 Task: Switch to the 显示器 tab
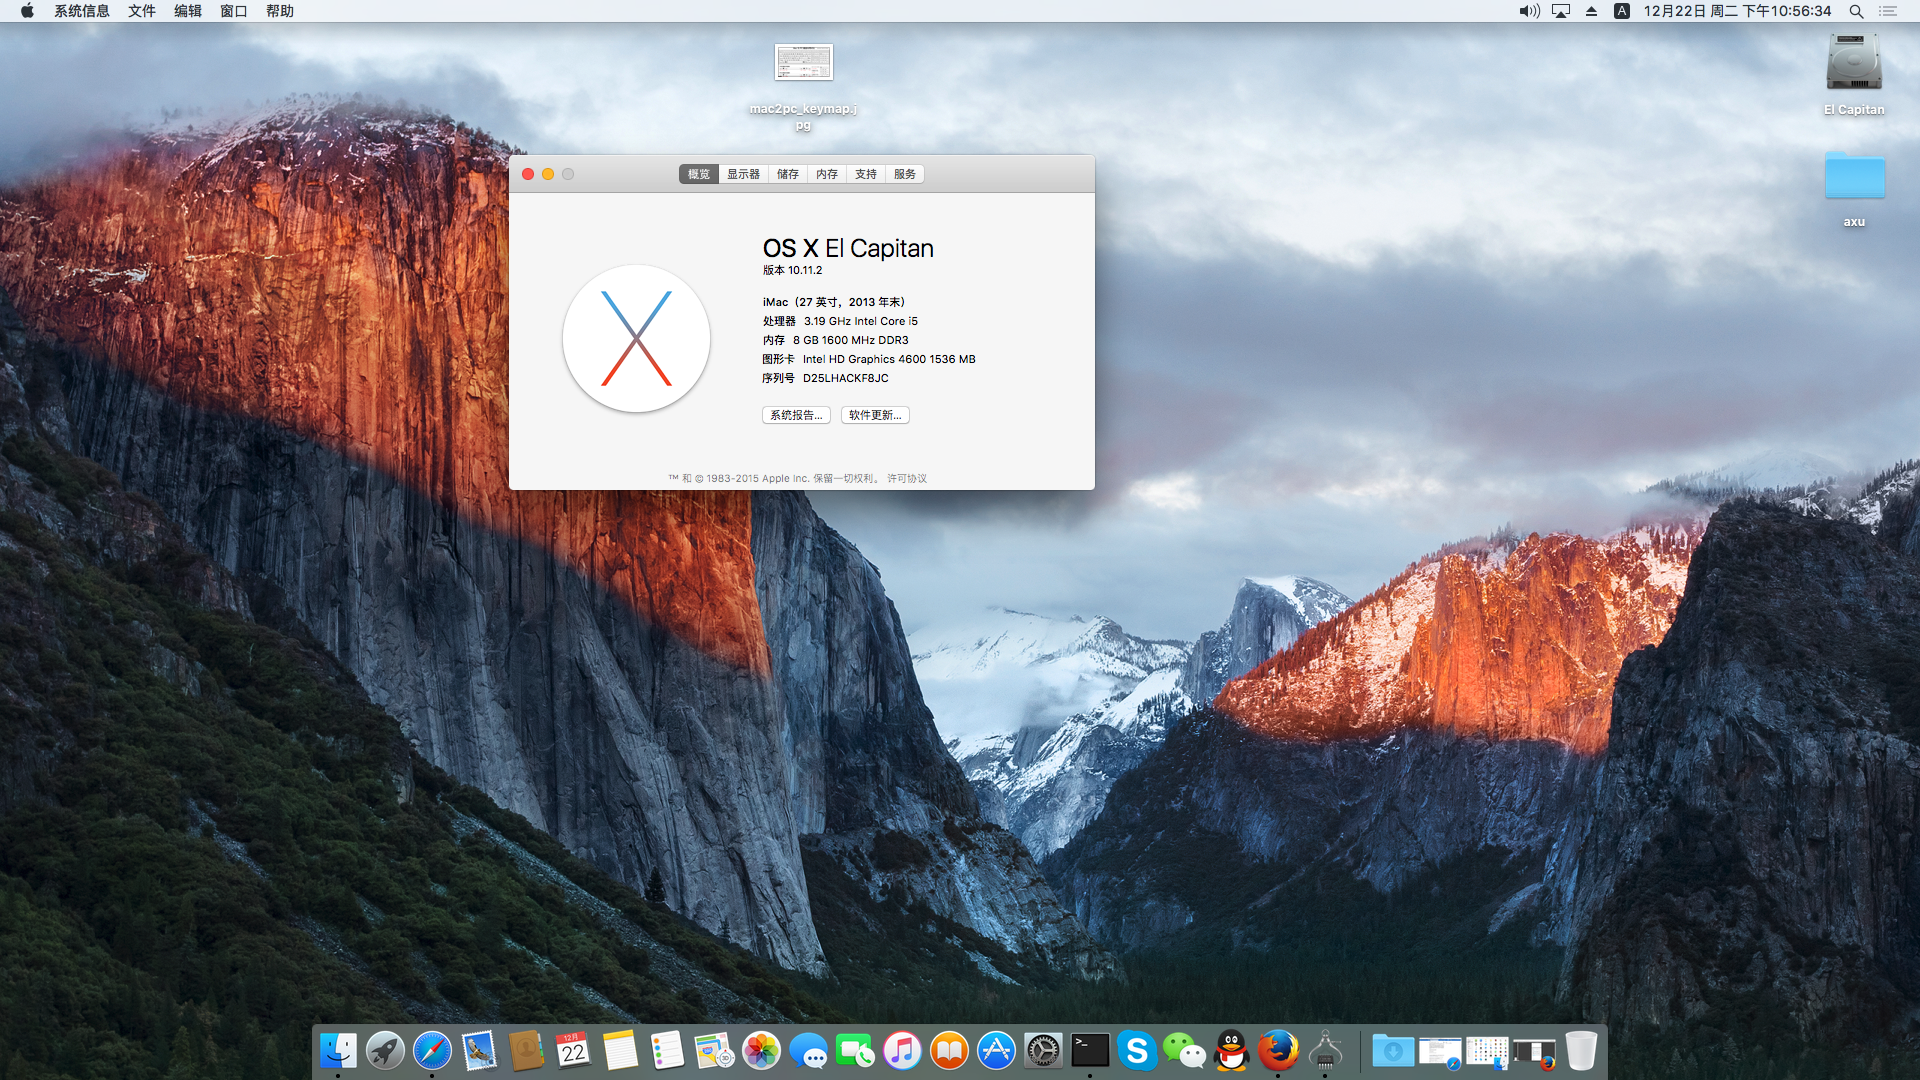click(x=743, y=174)
